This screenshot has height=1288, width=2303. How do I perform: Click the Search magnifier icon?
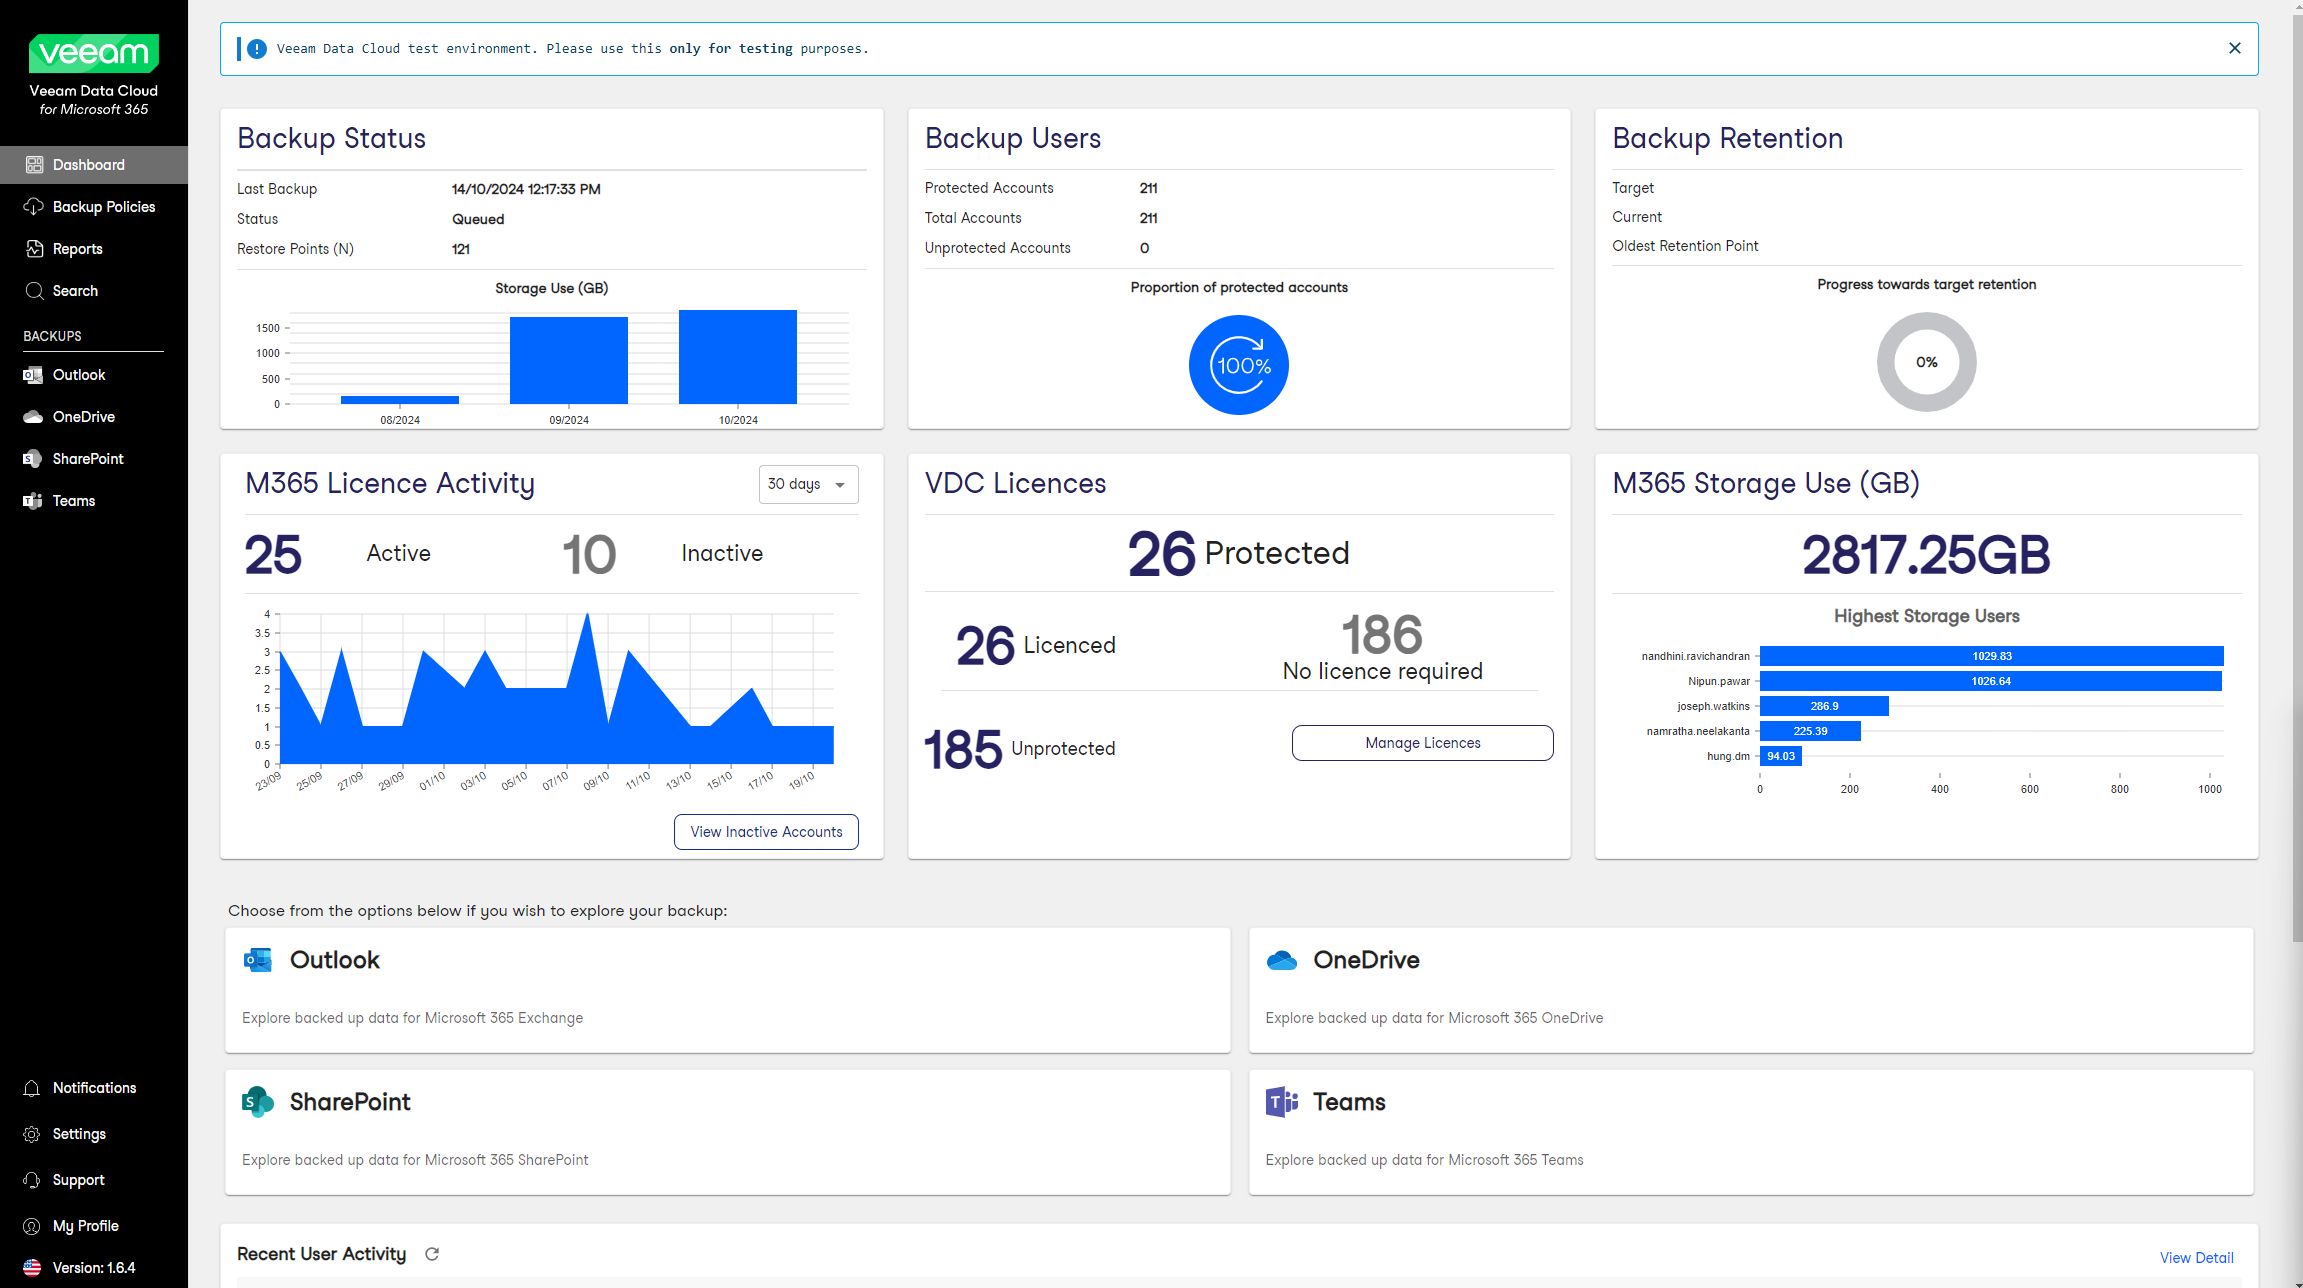34,291
